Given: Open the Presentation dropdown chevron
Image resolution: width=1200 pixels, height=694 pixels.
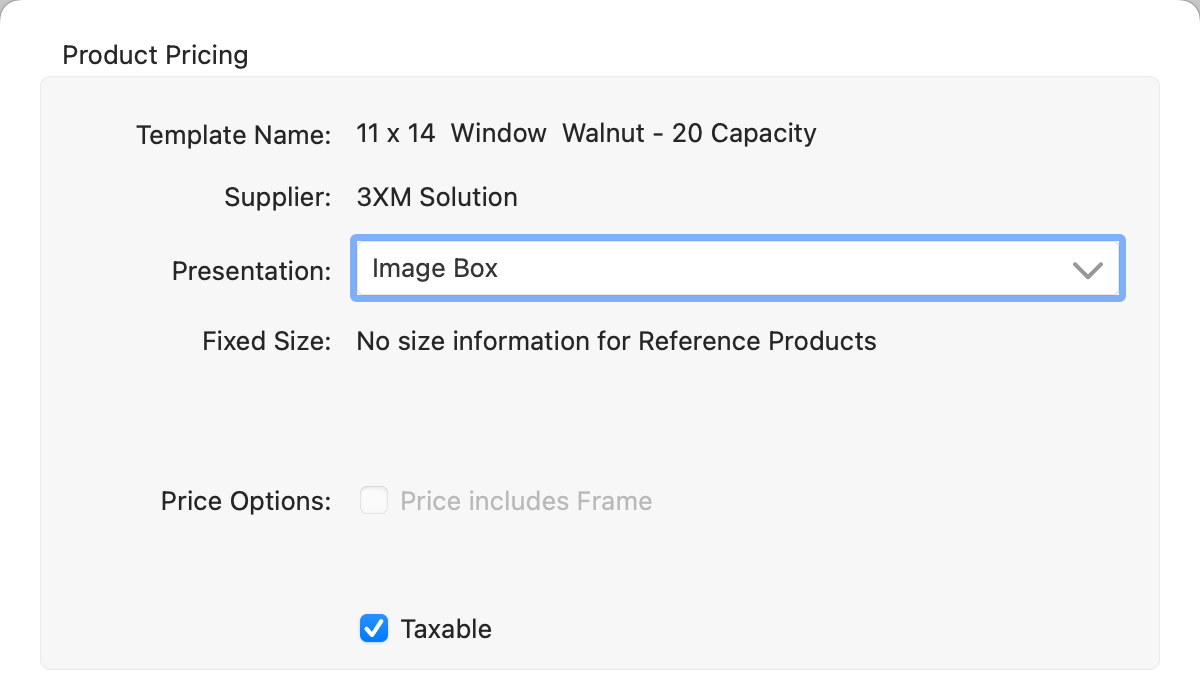Looking at the screenshot, I should tap(1086, 269).
